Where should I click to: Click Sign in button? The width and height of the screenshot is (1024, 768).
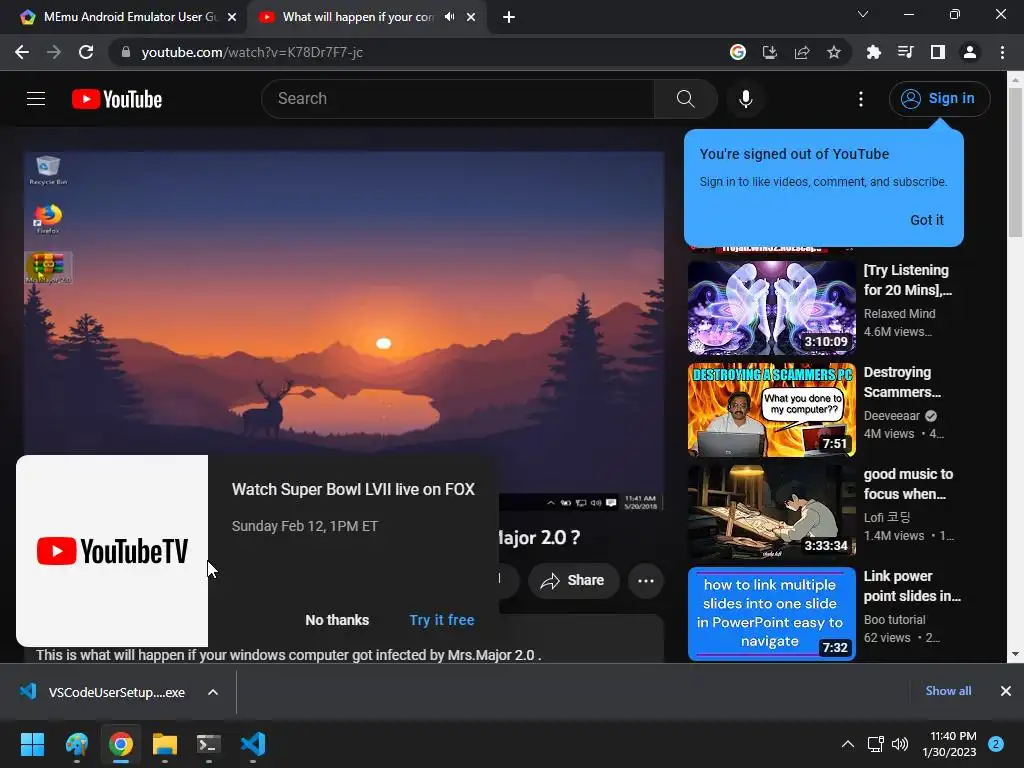[940, 99]
